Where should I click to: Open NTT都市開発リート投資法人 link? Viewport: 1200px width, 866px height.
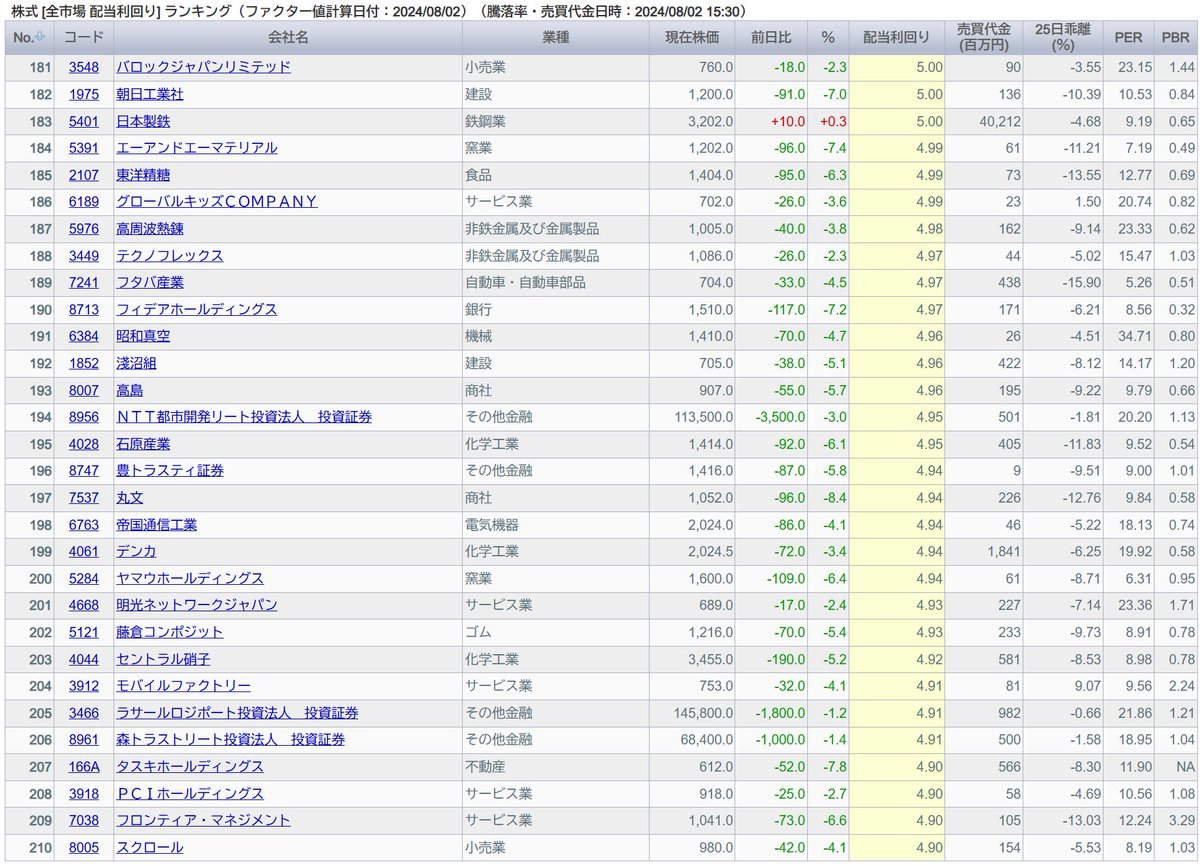coord(244,417)
